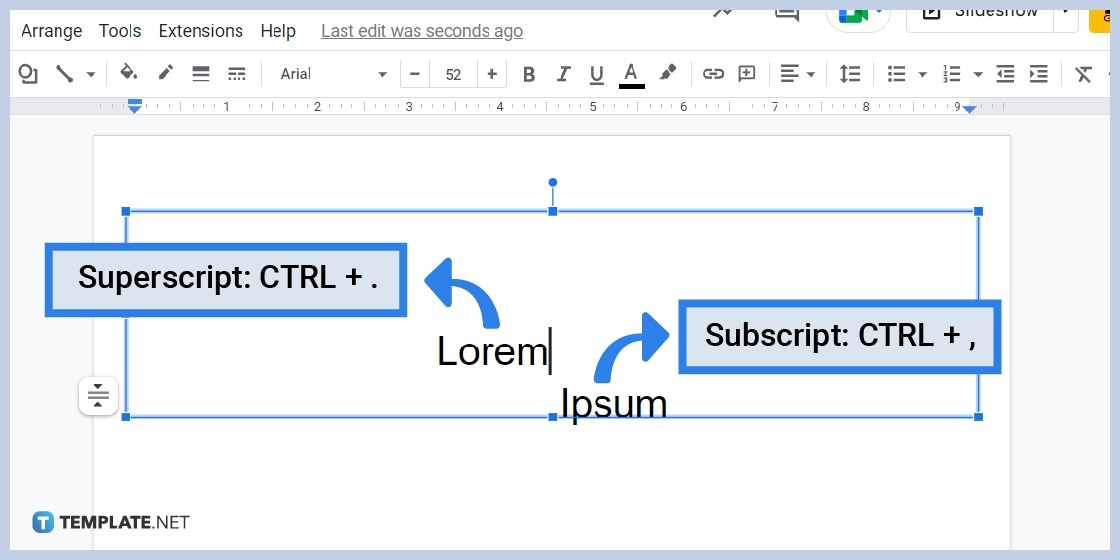
Task: Open the comment history icon
Action: pos(787,14)
